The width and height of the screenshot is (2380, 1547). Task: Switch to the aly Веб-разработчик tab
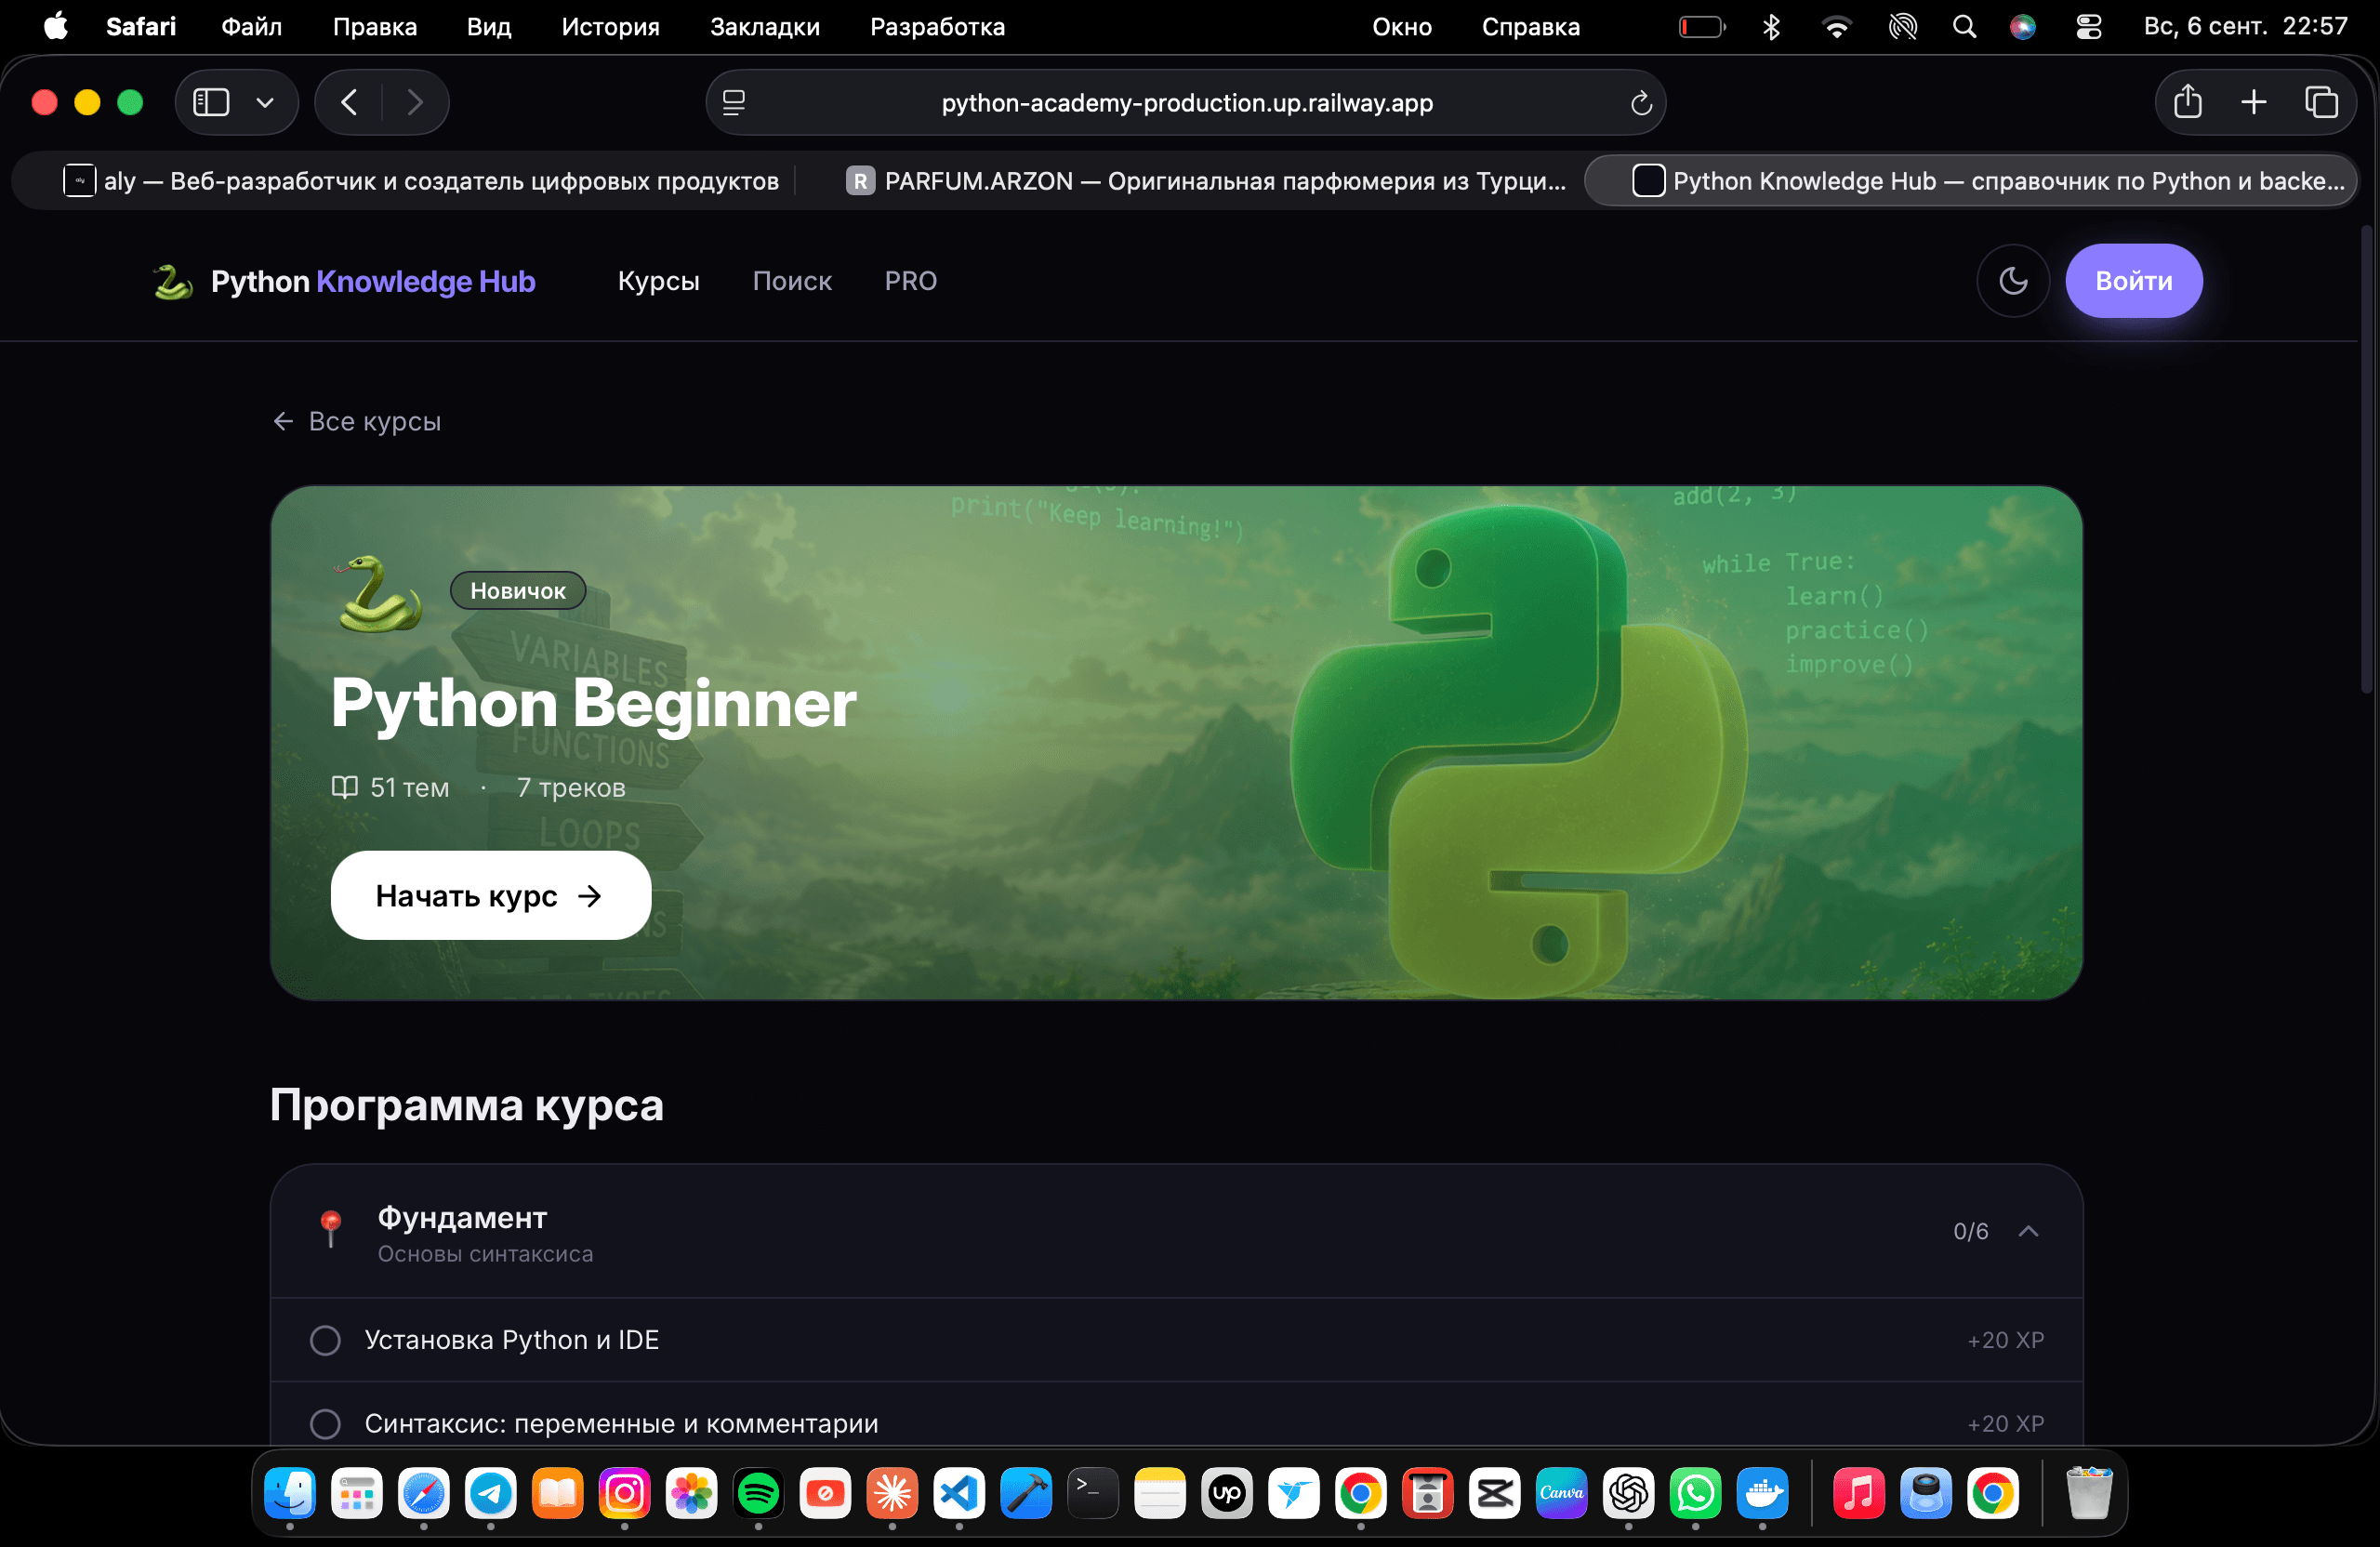click(420, 181)
